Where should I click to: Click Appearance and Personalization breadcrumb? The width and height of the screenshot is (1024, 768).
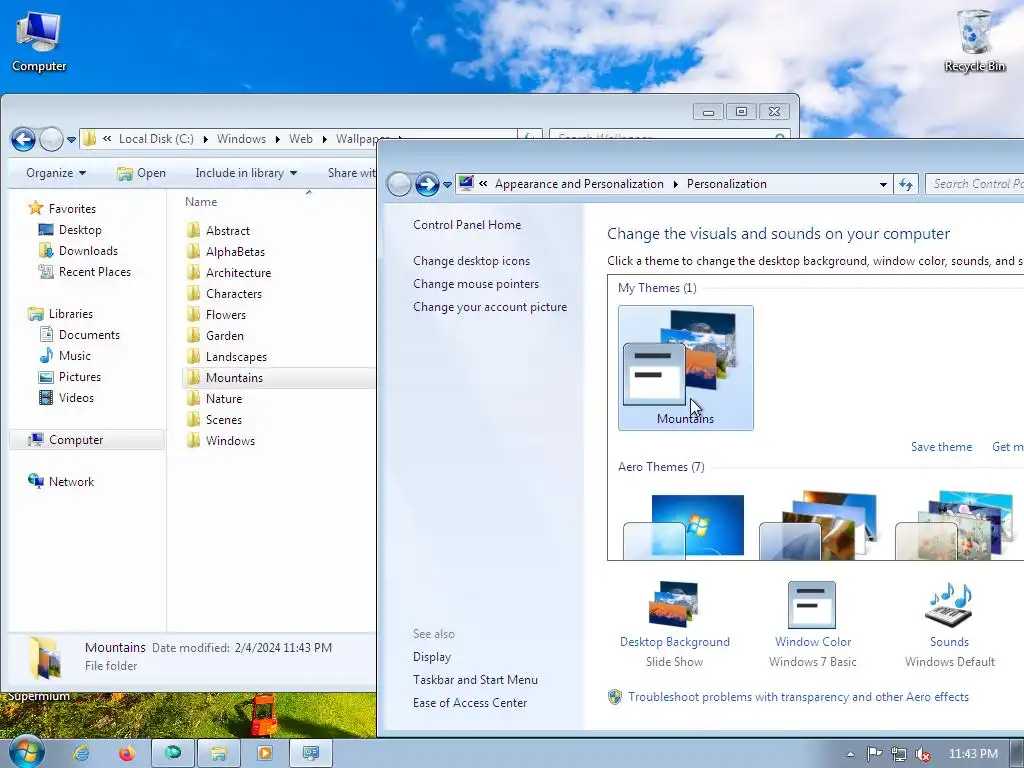(x=579, y=184)
